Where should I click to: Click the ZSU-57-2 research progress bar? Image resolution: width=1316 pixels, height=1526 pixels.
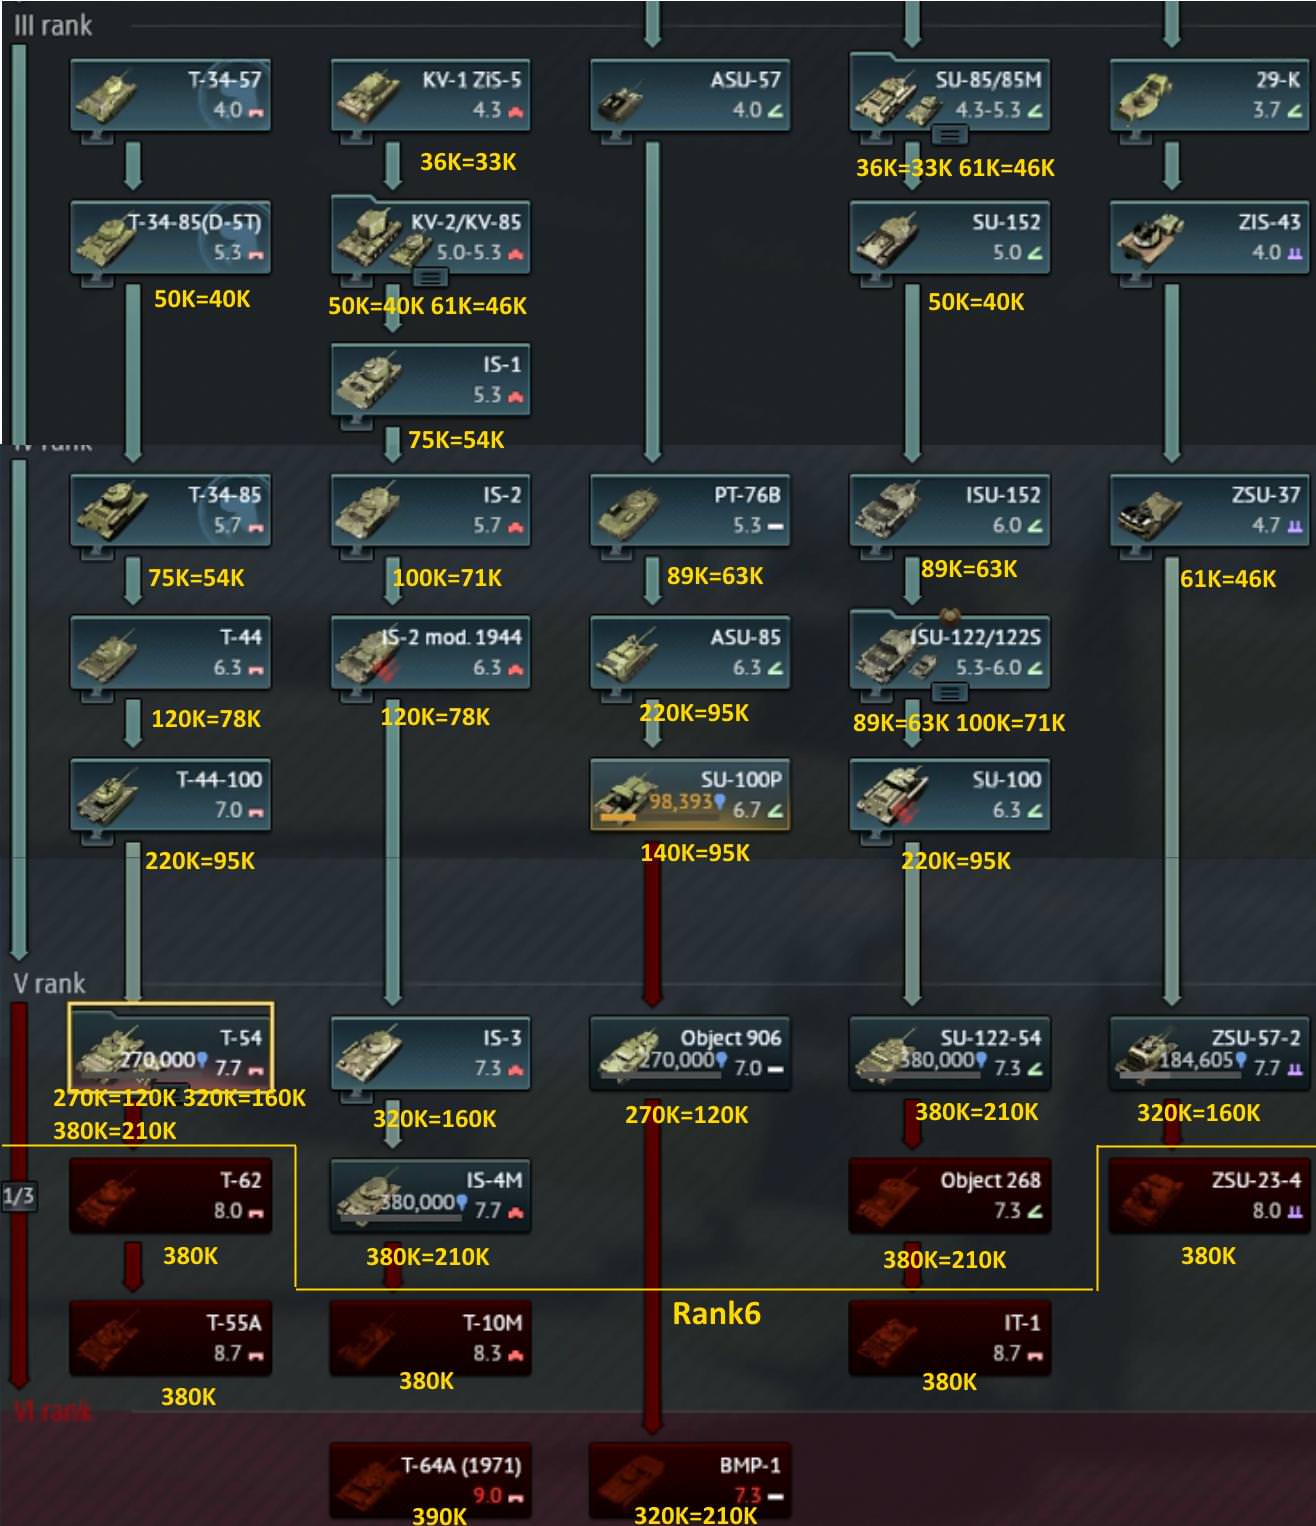click(x=1180, y=1076)
